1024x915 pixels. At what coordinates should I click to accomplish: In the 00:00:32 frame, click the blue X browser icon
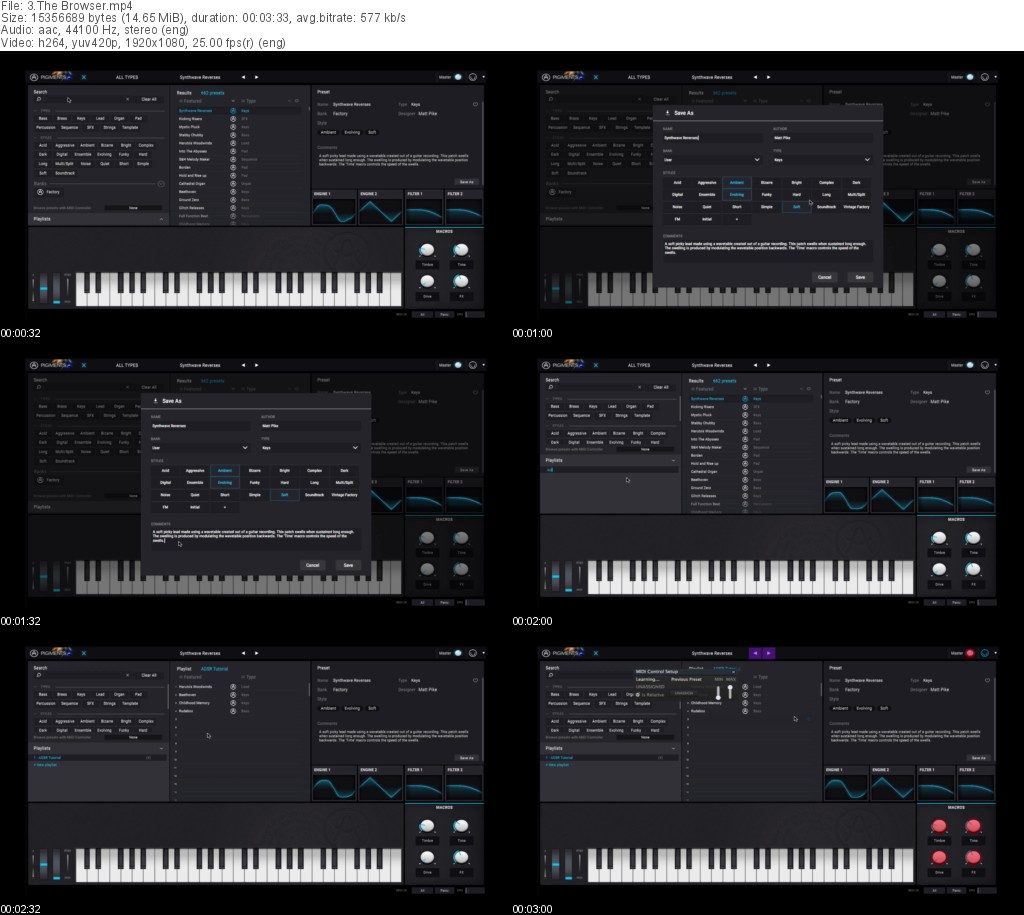tap(84, 77)
